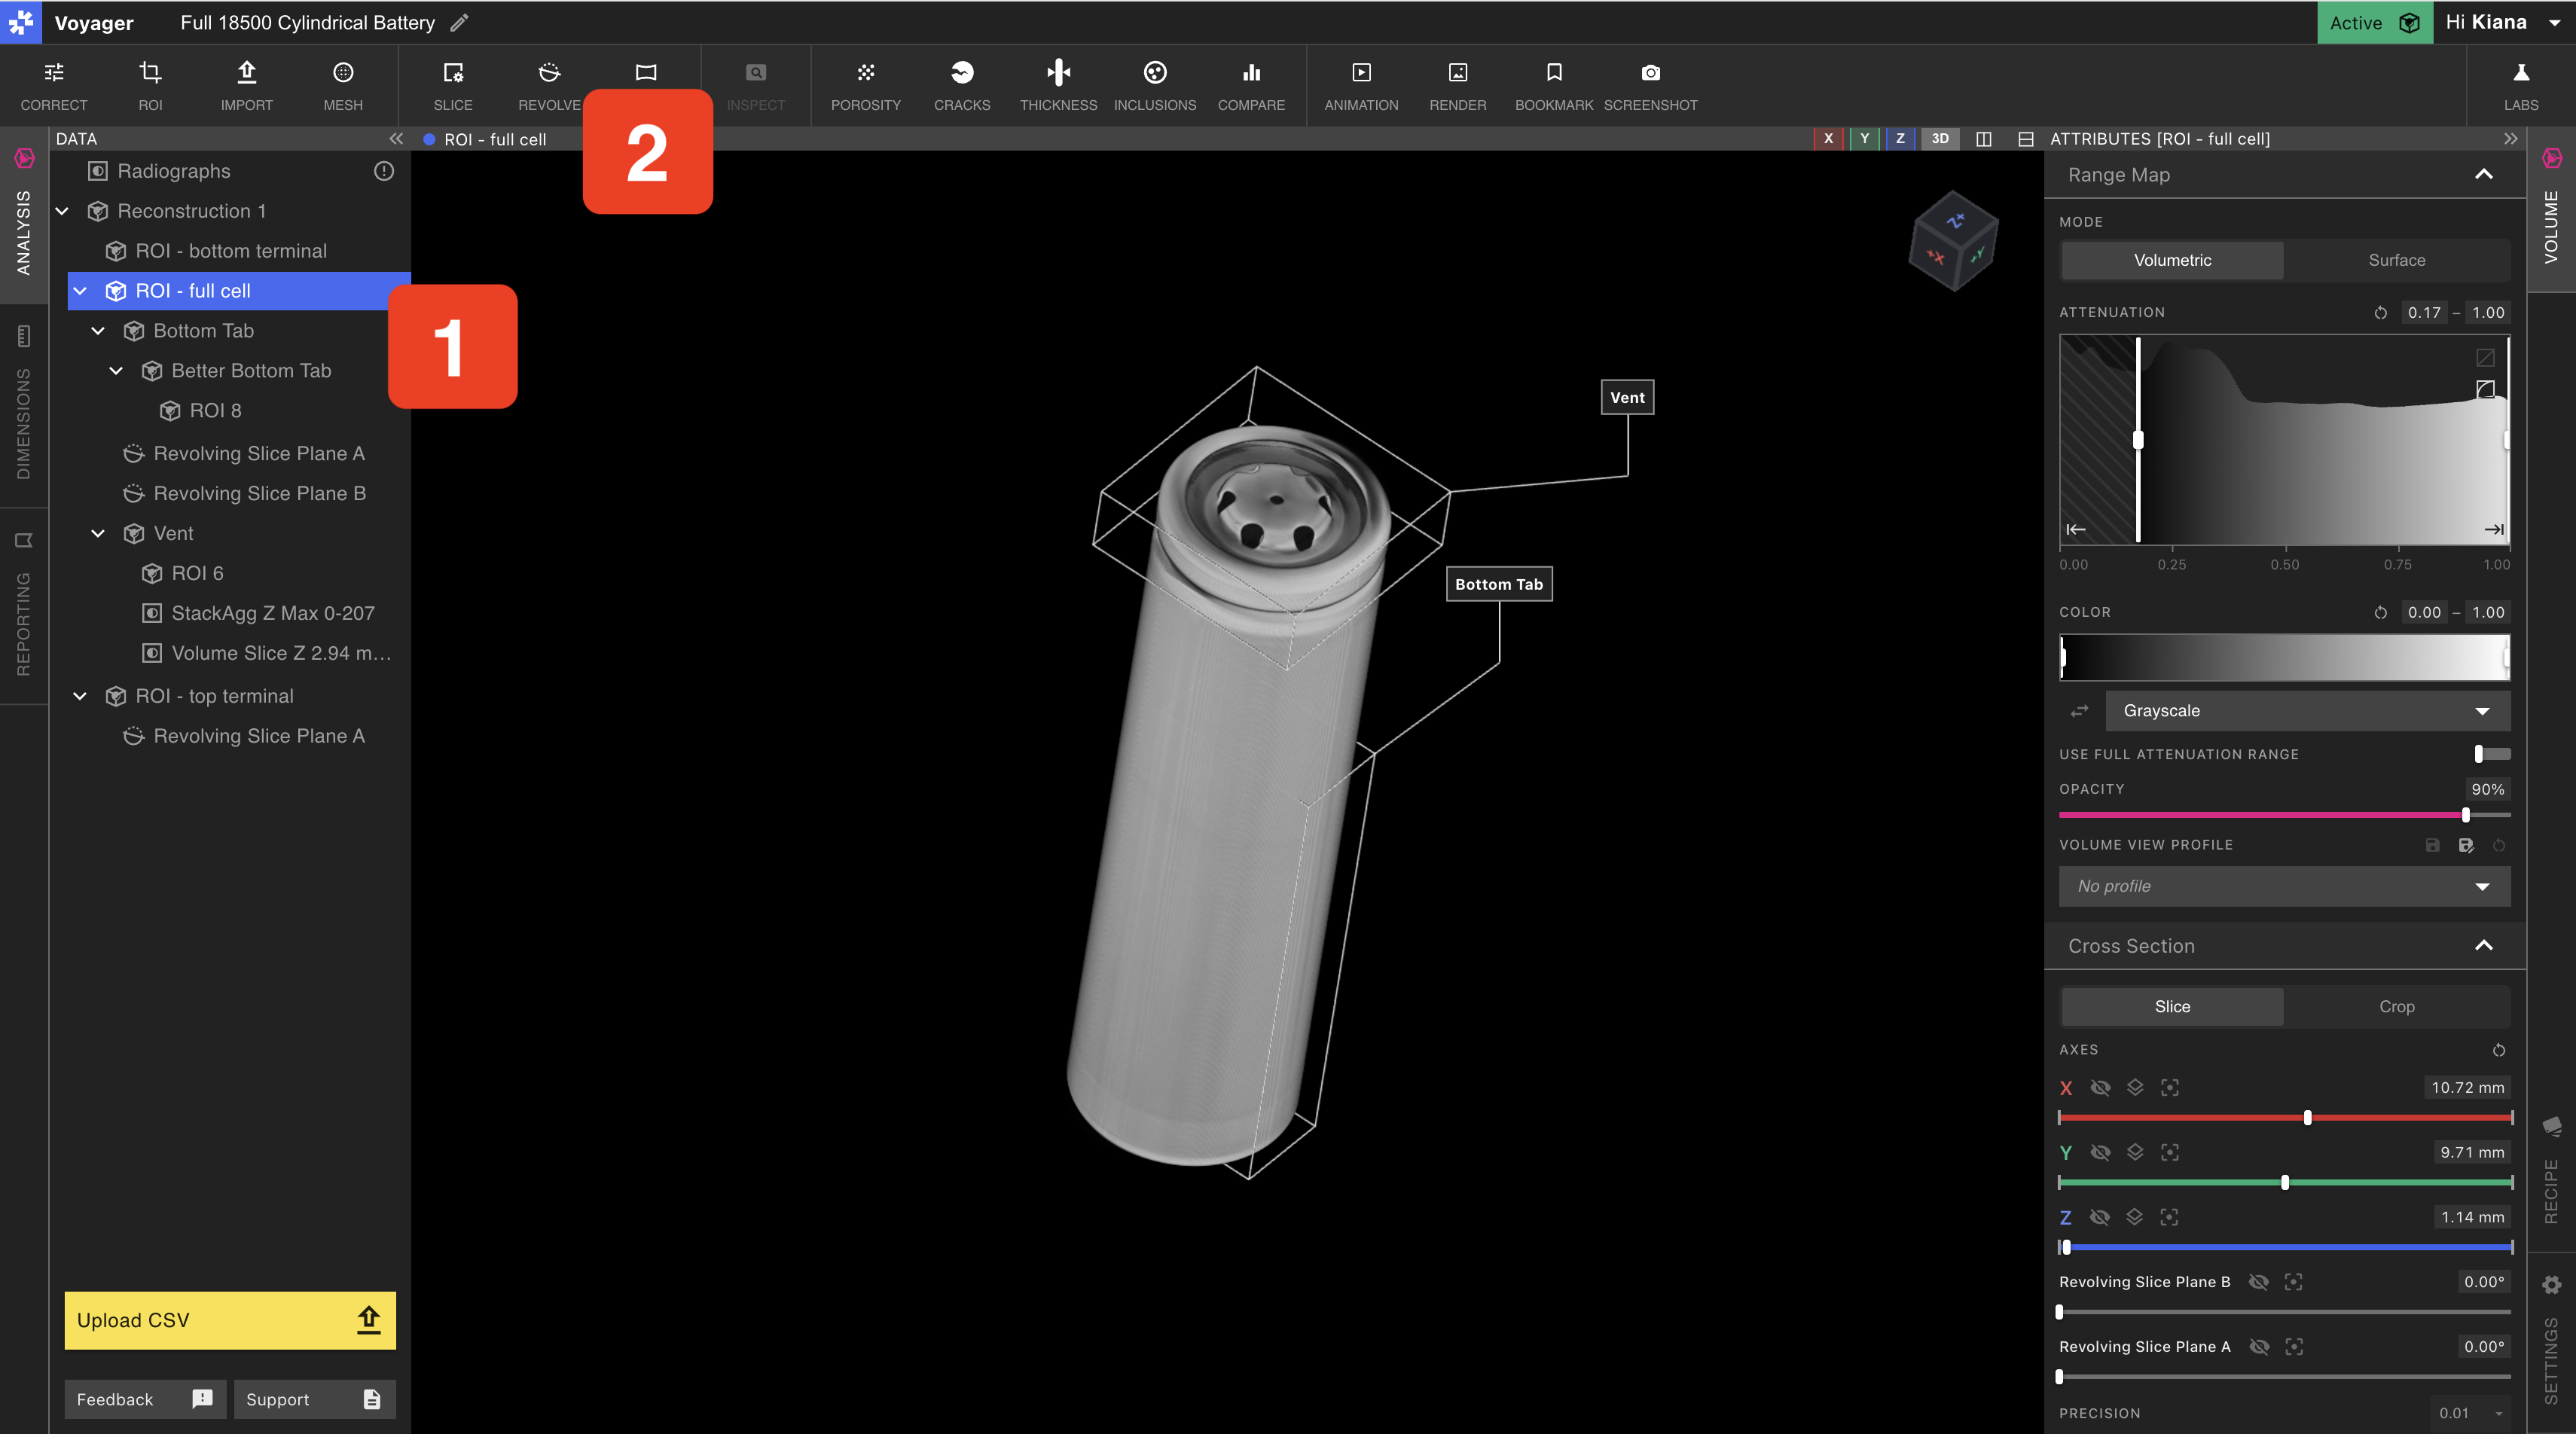Take a Screenshot with camera icon
Screen dimensions: 2576x1434
point(1651,86)
